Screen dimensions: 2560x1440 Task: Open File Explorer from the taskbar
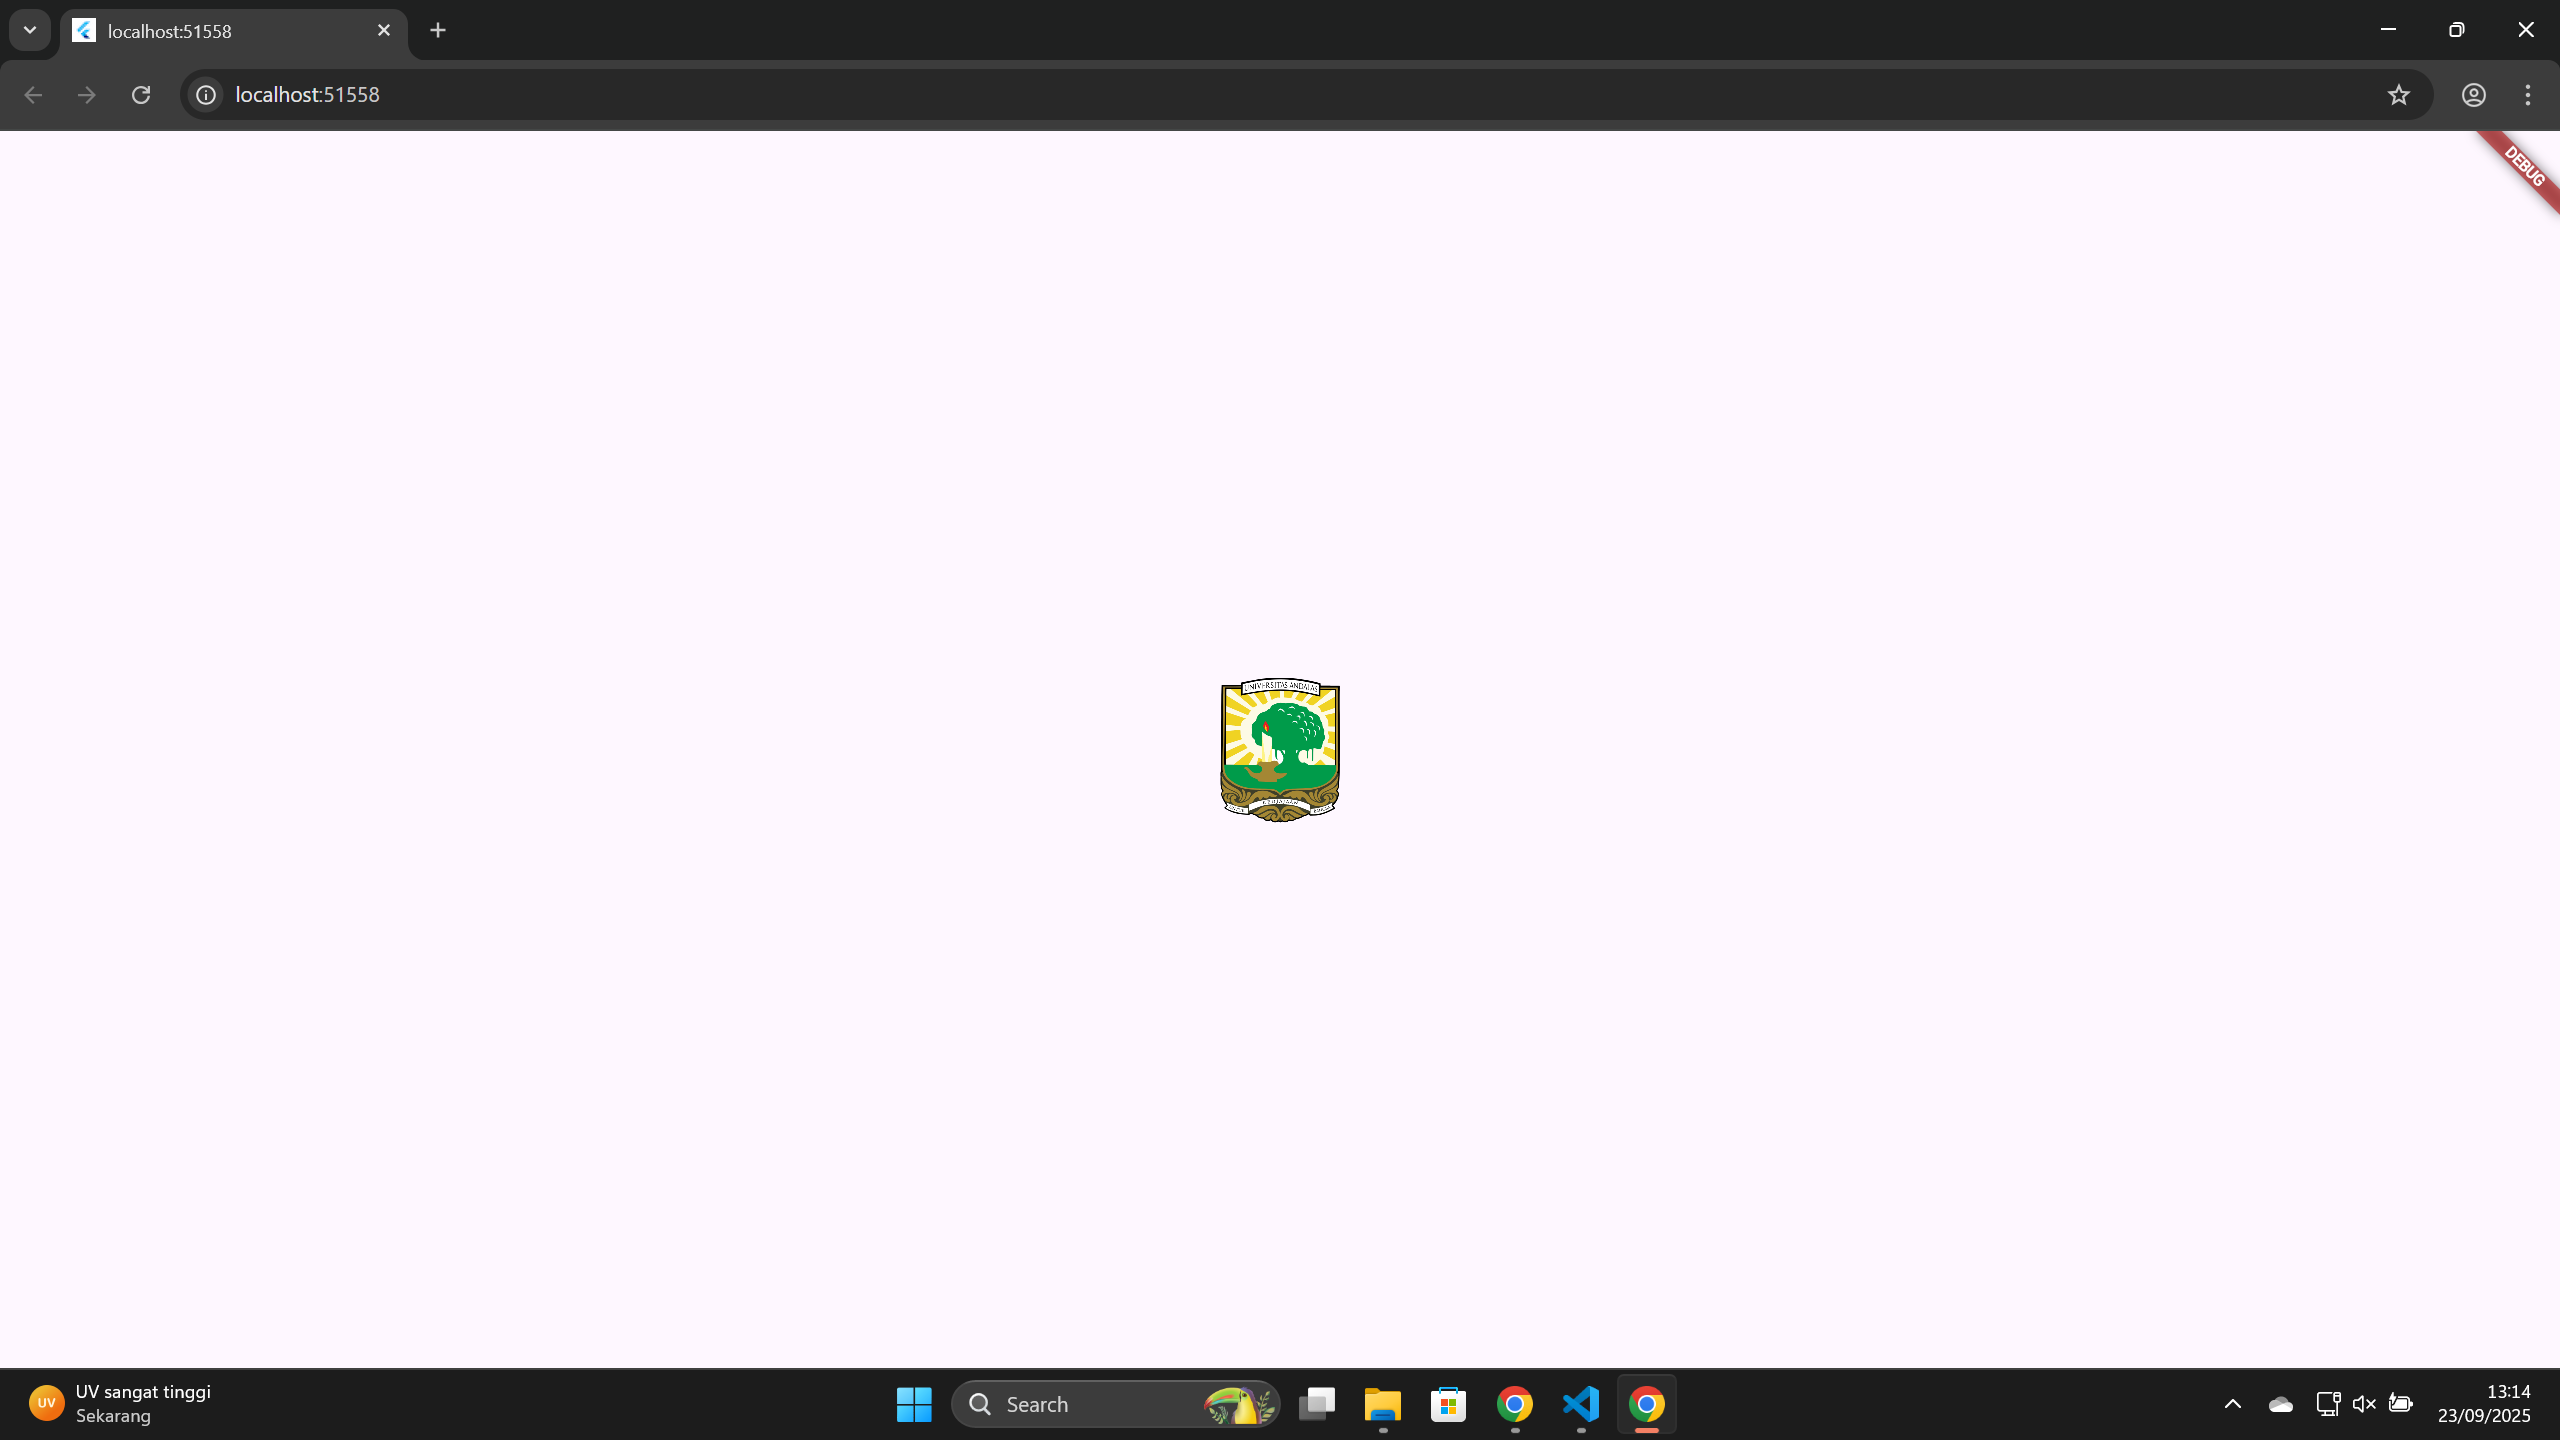pos(1382,1404)
